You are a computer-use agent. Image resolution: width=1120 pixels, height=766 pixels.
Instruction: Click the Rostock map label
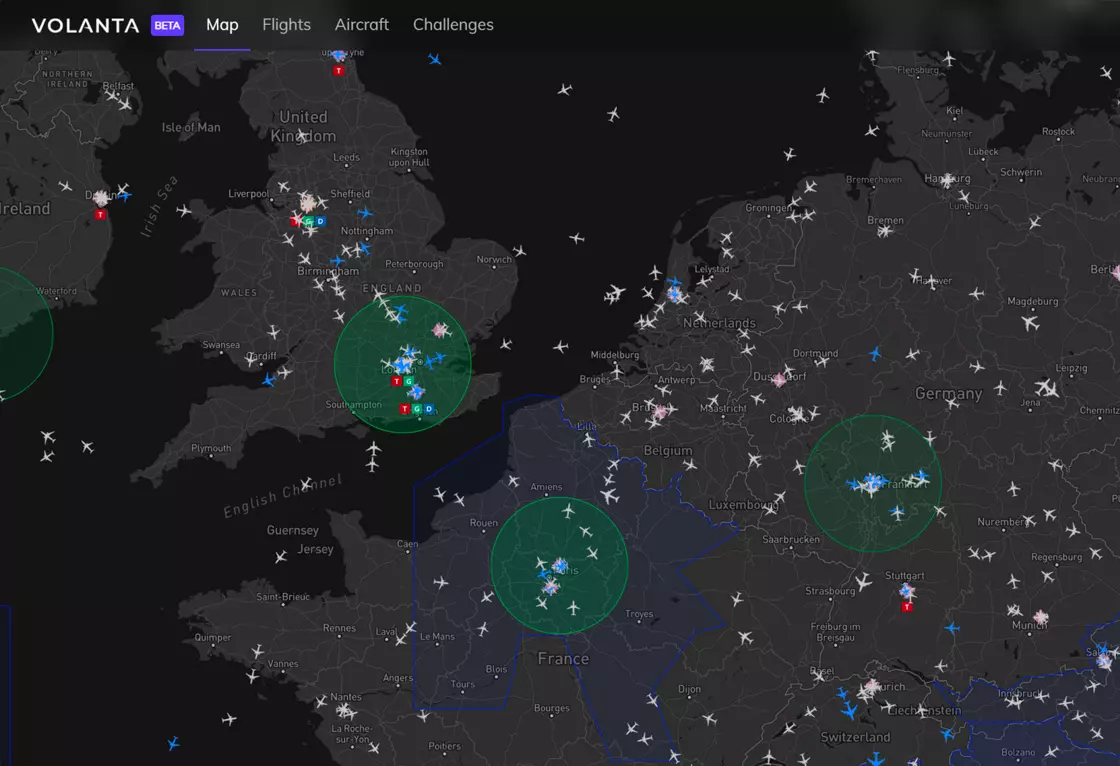coord(1058,131)
